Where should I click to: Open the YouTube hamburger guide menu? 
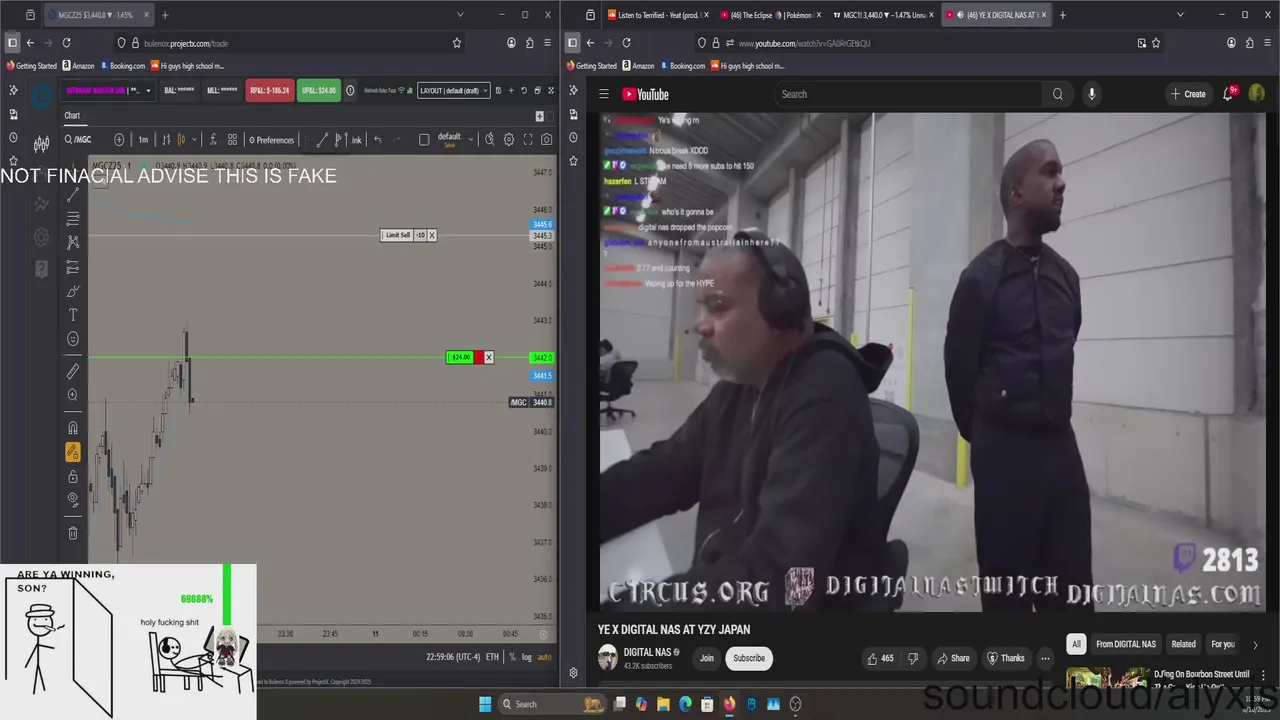(604, 94)
